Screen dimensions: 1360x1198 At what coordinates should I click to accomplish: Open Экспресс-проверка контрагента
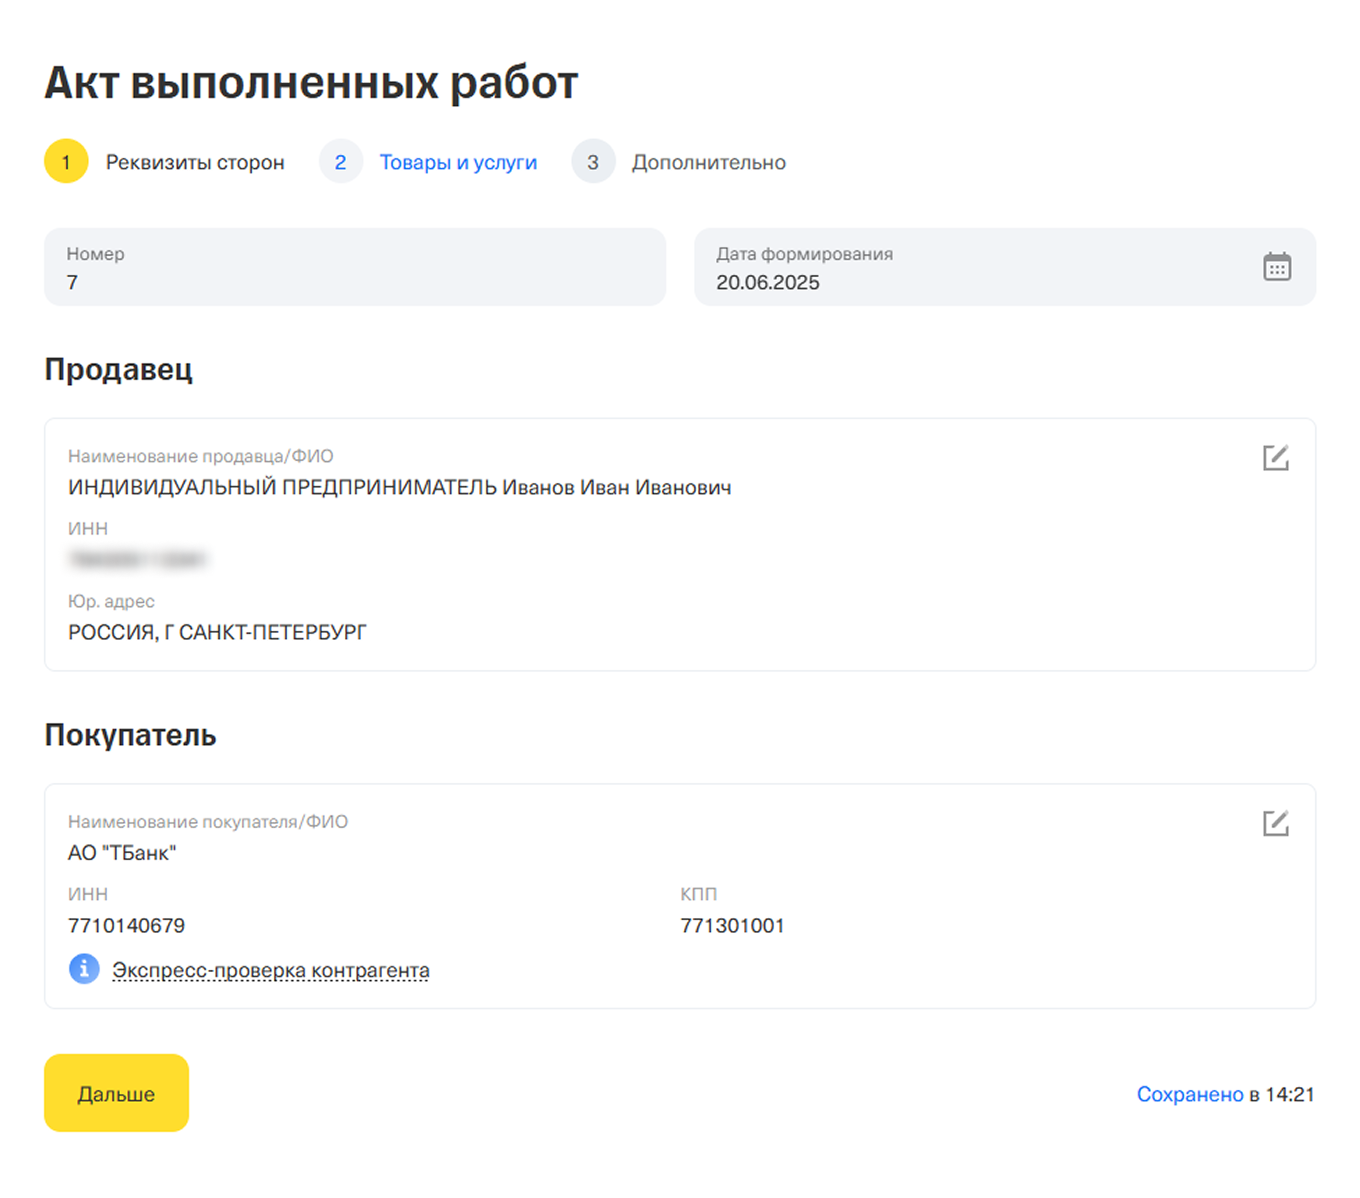click(271, 969)
